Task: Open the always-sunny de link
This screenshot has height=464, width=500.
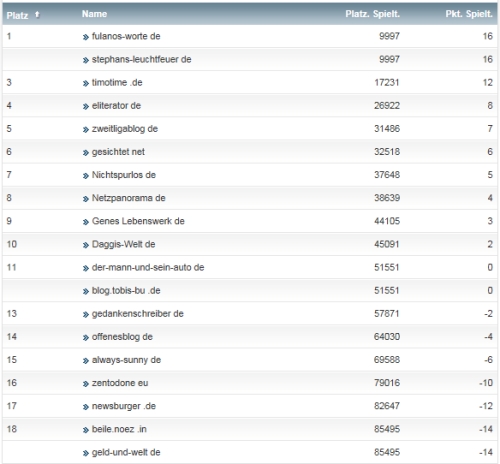Action: click(126, 360)
